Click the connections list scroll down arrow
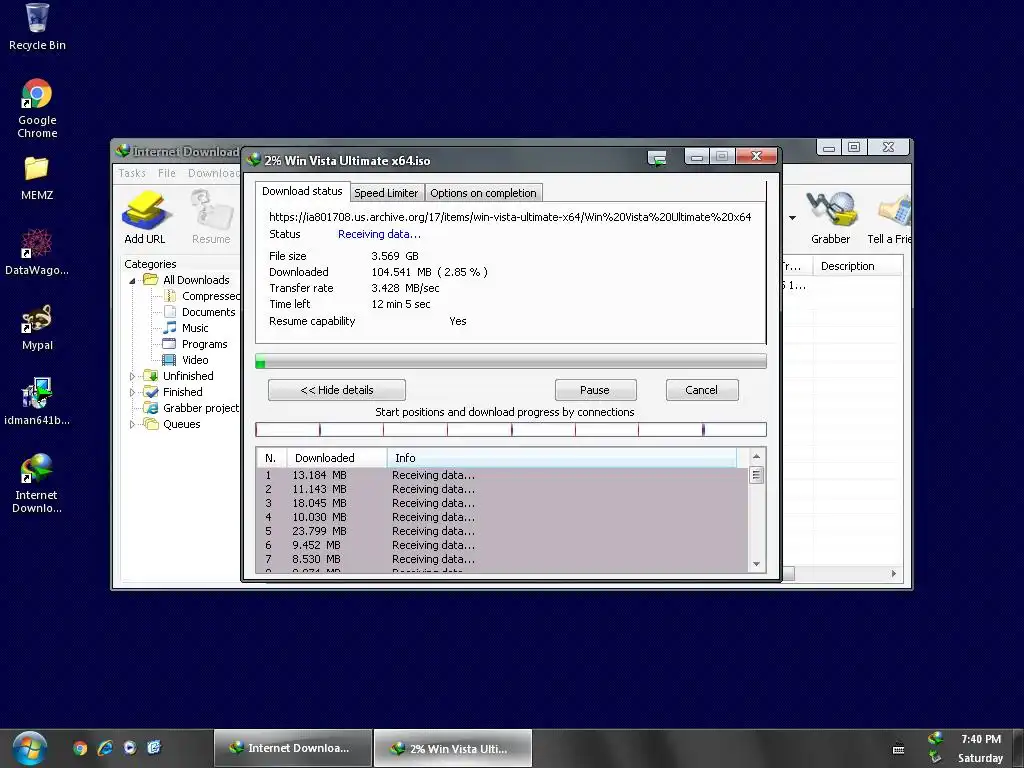 [x=756, y=564]
